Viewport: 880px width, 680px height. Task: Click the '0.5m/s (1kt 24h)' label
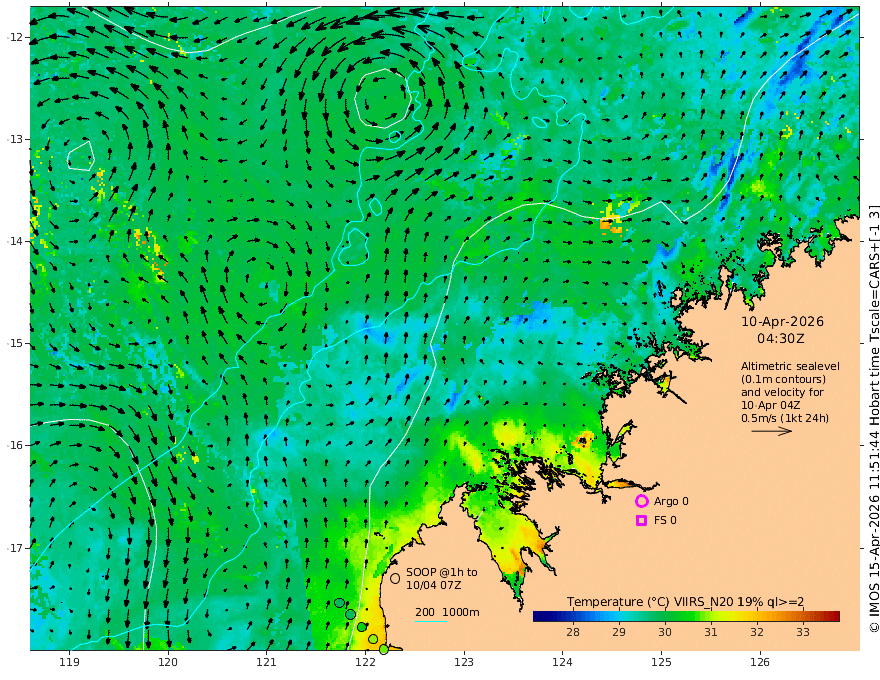[785, 418]
